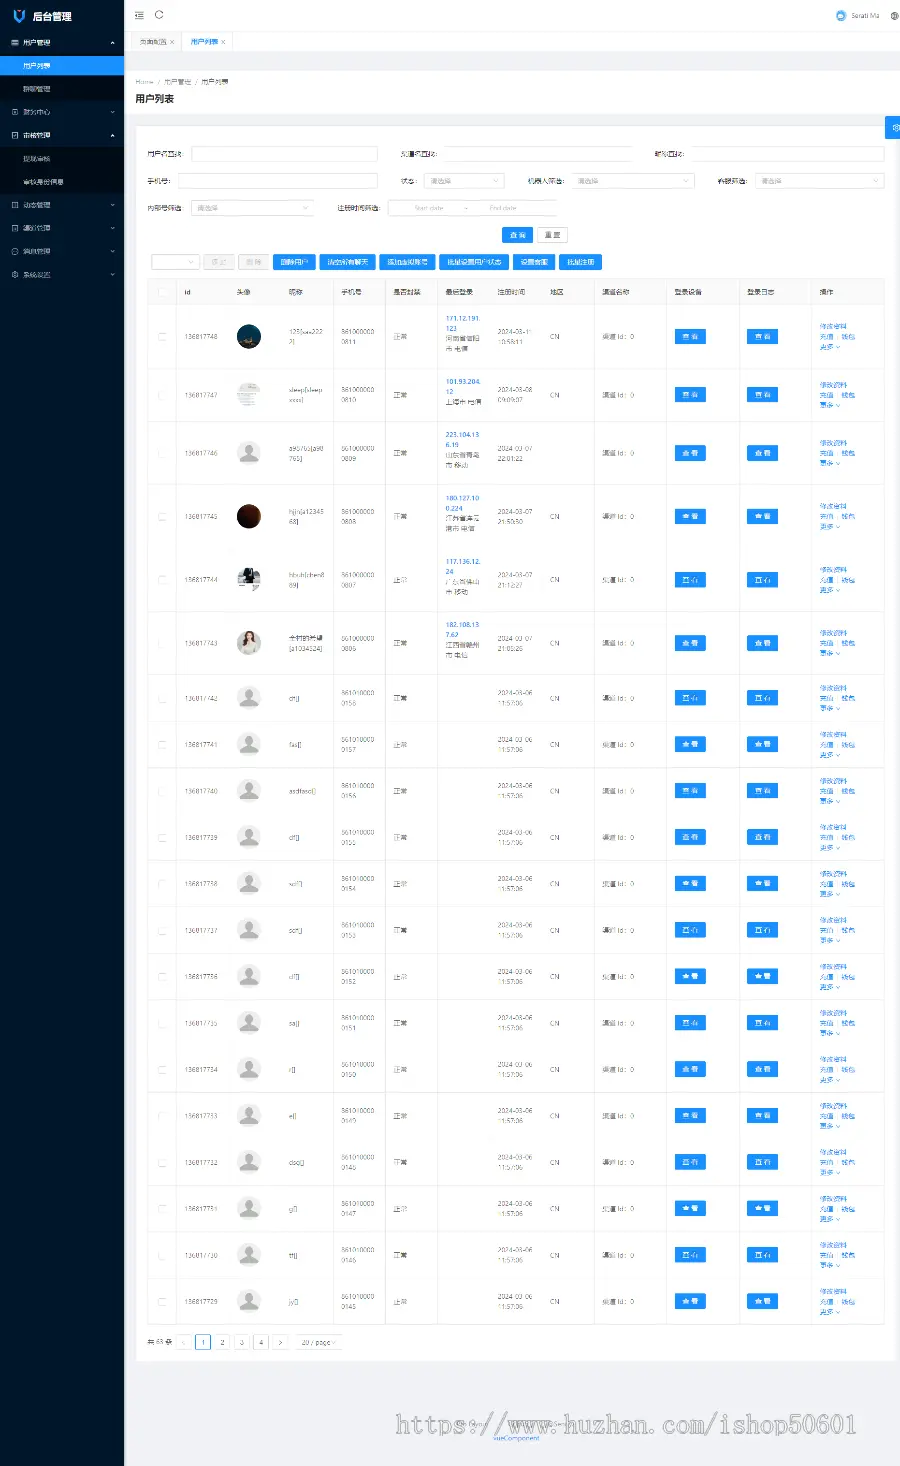Screen dimensions: 900x1466
Task: Go to the next pagination page arrow
Action: pos(280,1342)
